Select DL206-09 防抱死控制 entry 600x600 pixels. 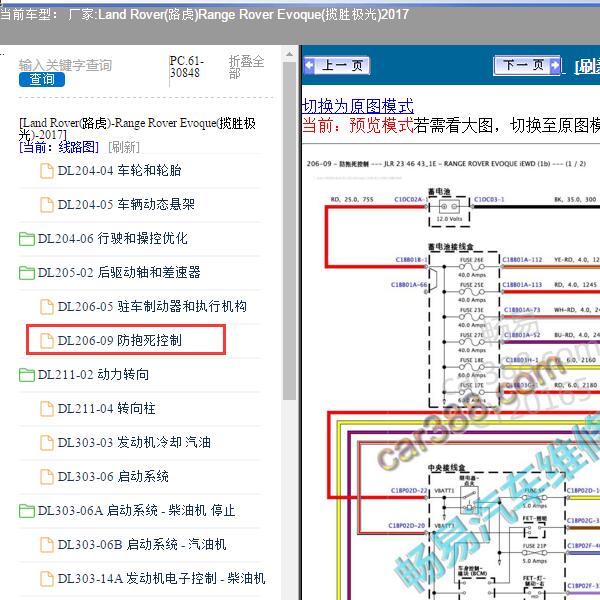pyautogui.click(x=120, y=340)
